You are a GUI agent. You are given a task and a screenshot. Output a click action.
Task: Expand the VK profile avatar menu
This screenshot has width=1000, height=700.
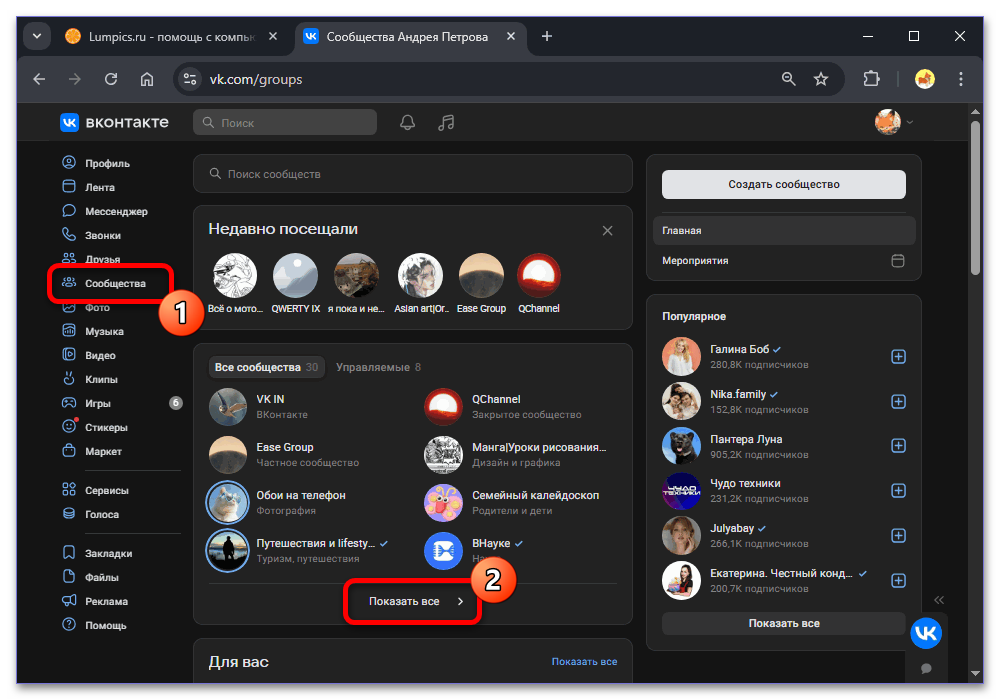[894, 122]
